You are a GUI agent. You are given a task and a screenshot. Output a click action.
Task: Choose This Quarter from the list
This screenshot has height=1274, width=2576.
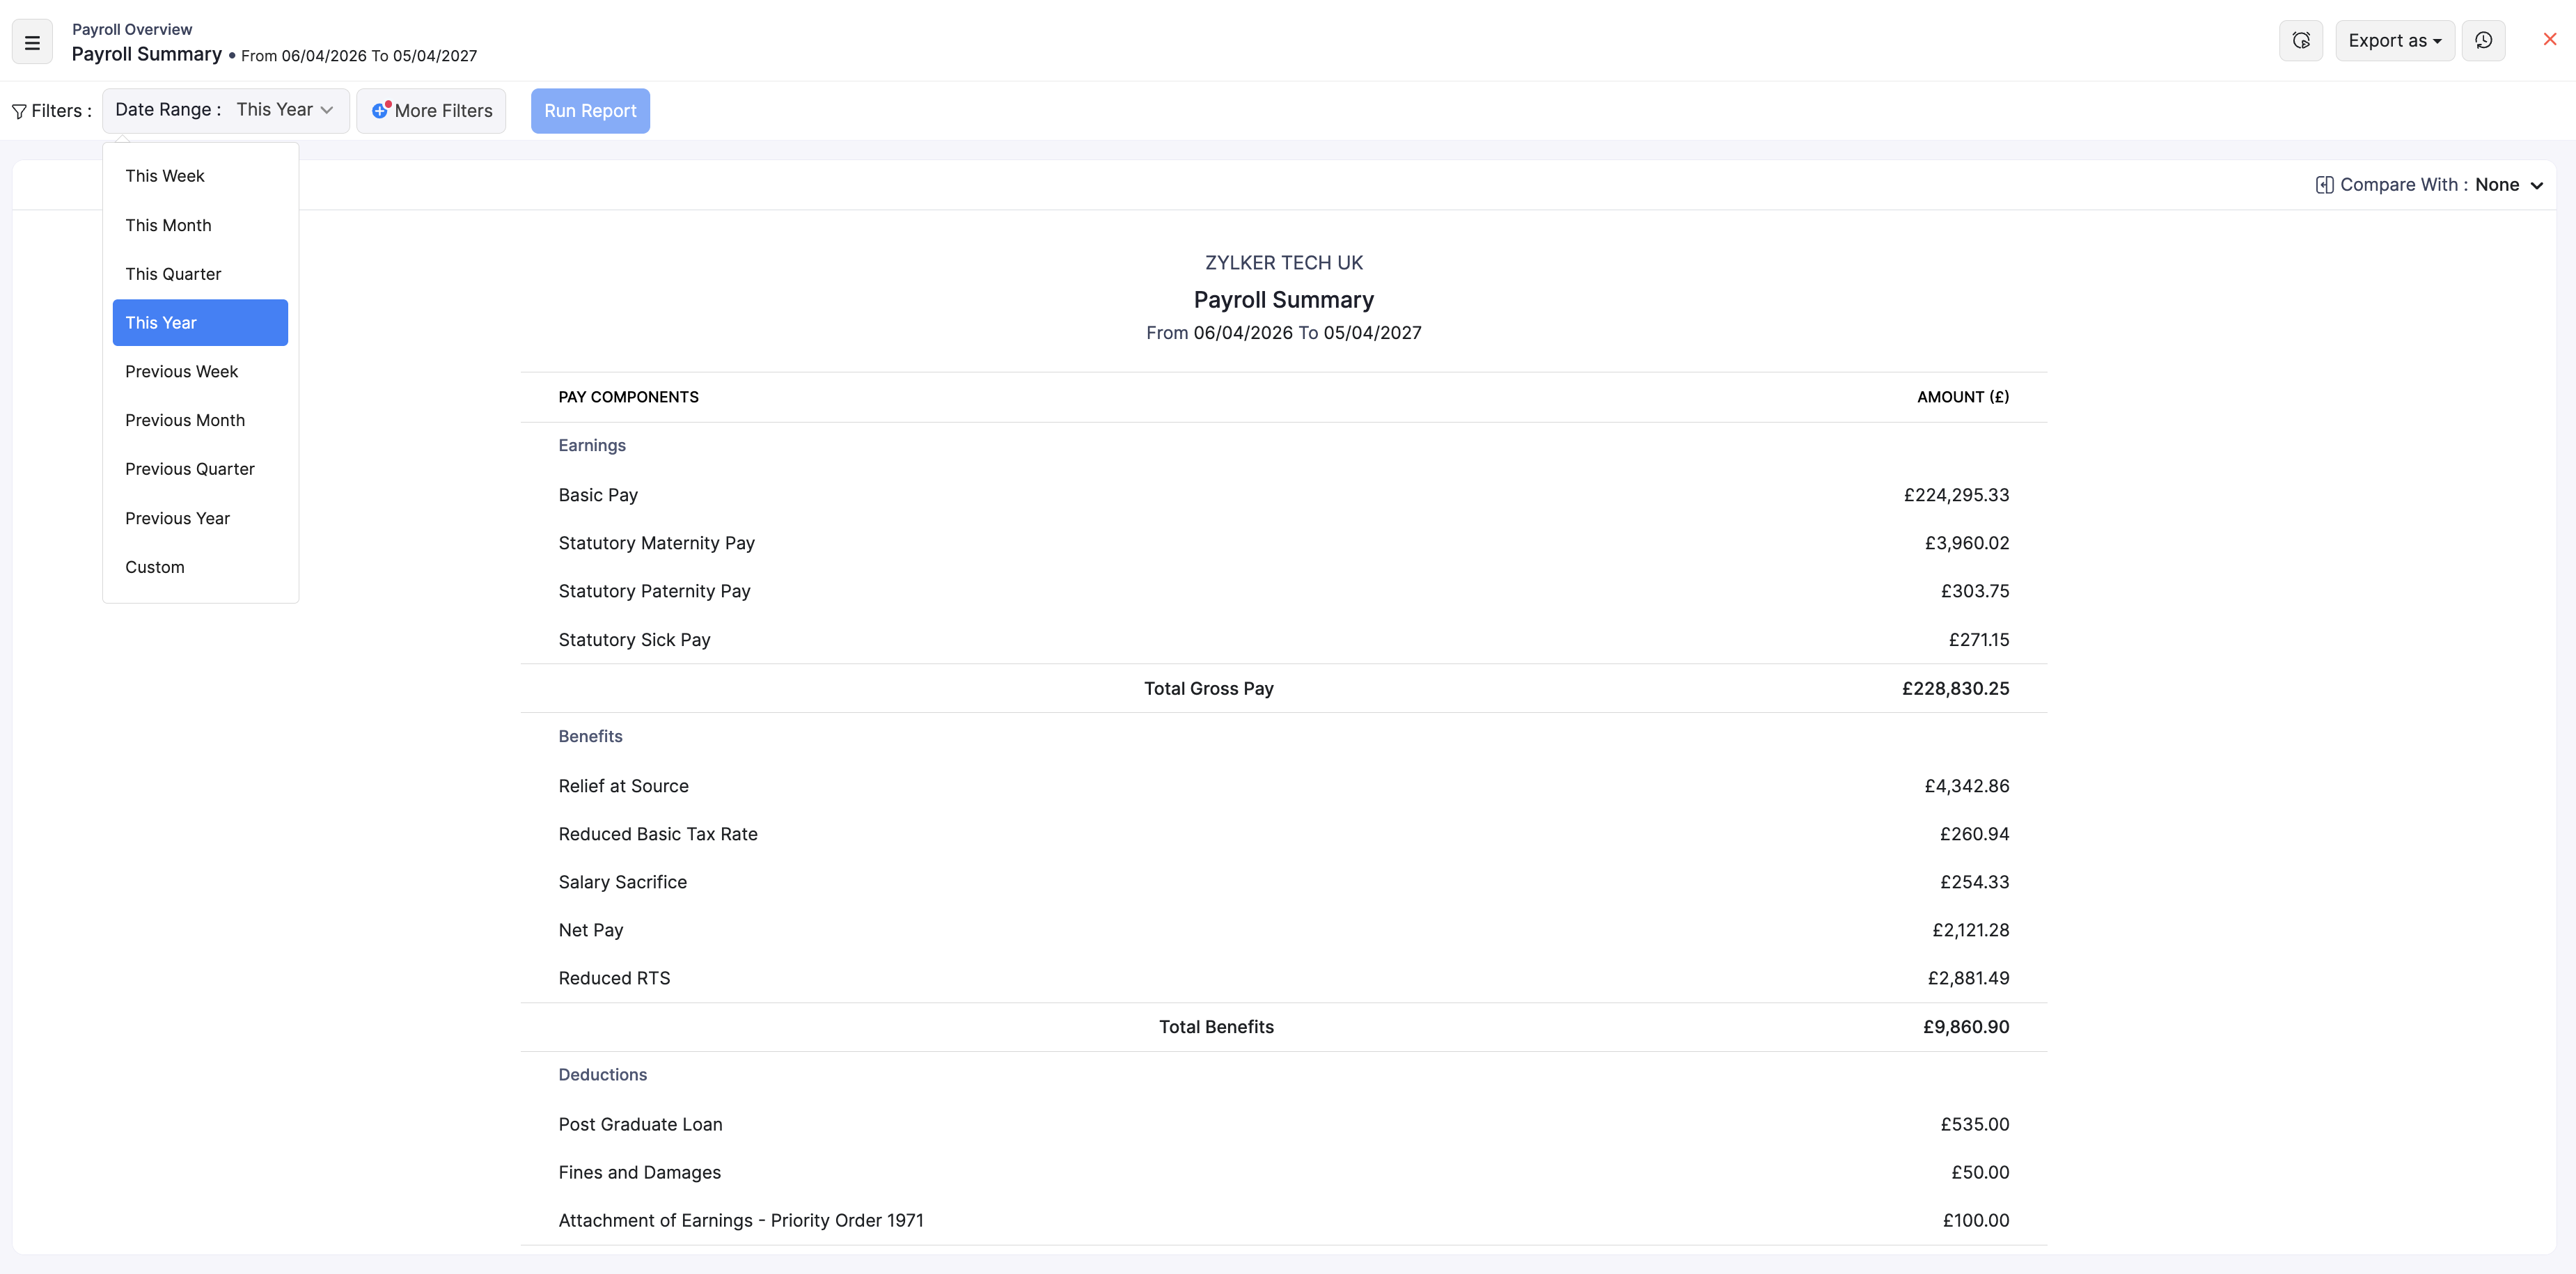[200, 274]
